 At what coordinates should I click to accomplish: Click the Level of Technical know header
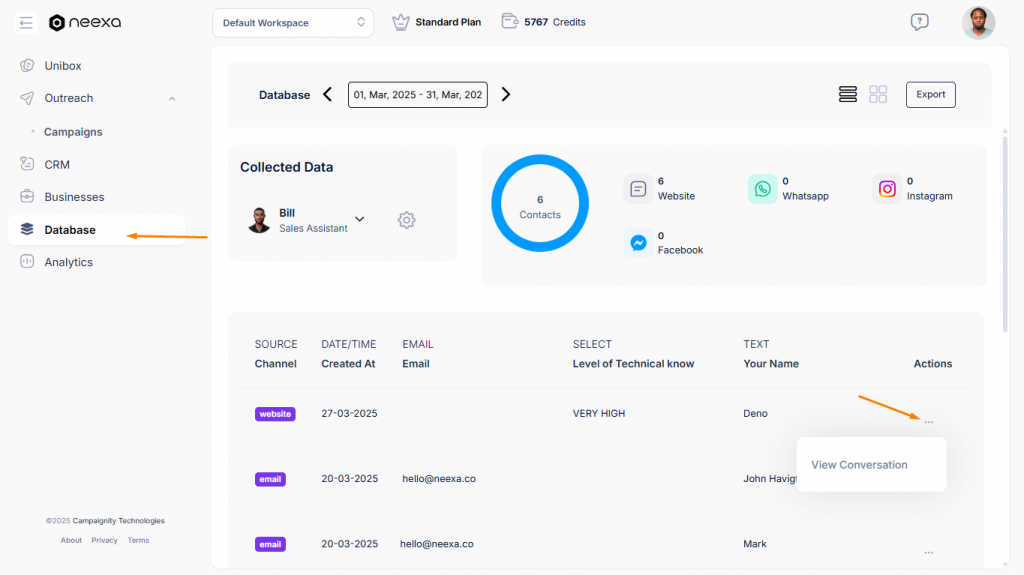(x=633, y=364)
